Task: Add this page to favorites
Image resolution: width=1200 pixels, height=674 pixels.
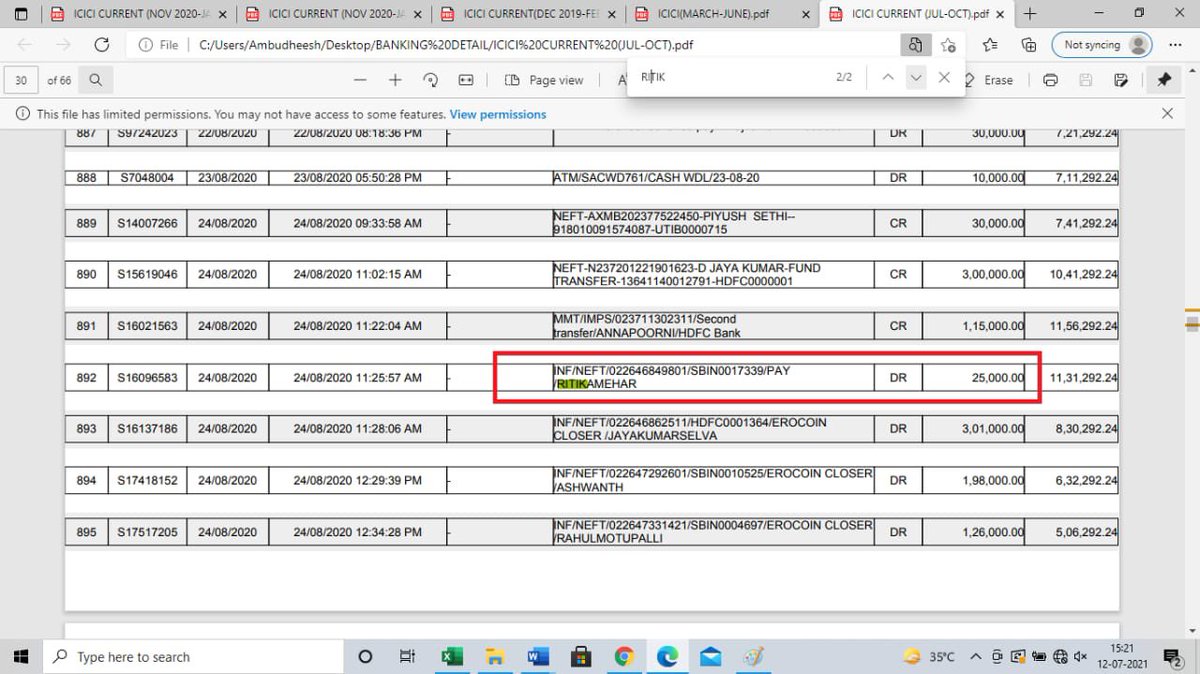Action: pyautogui.click(x=949, y=45)
